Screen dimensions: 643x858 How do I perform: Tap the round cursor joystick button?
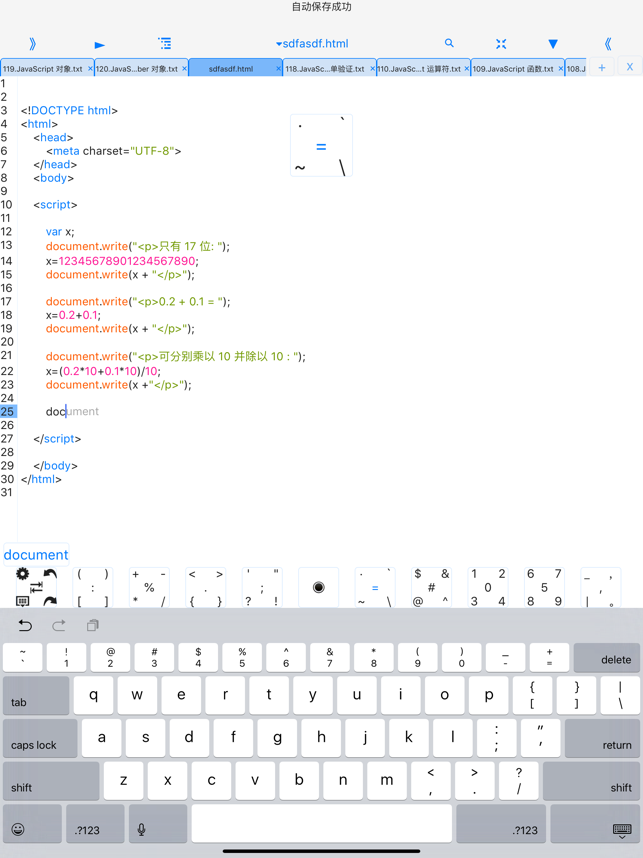(x=318, y=587)
